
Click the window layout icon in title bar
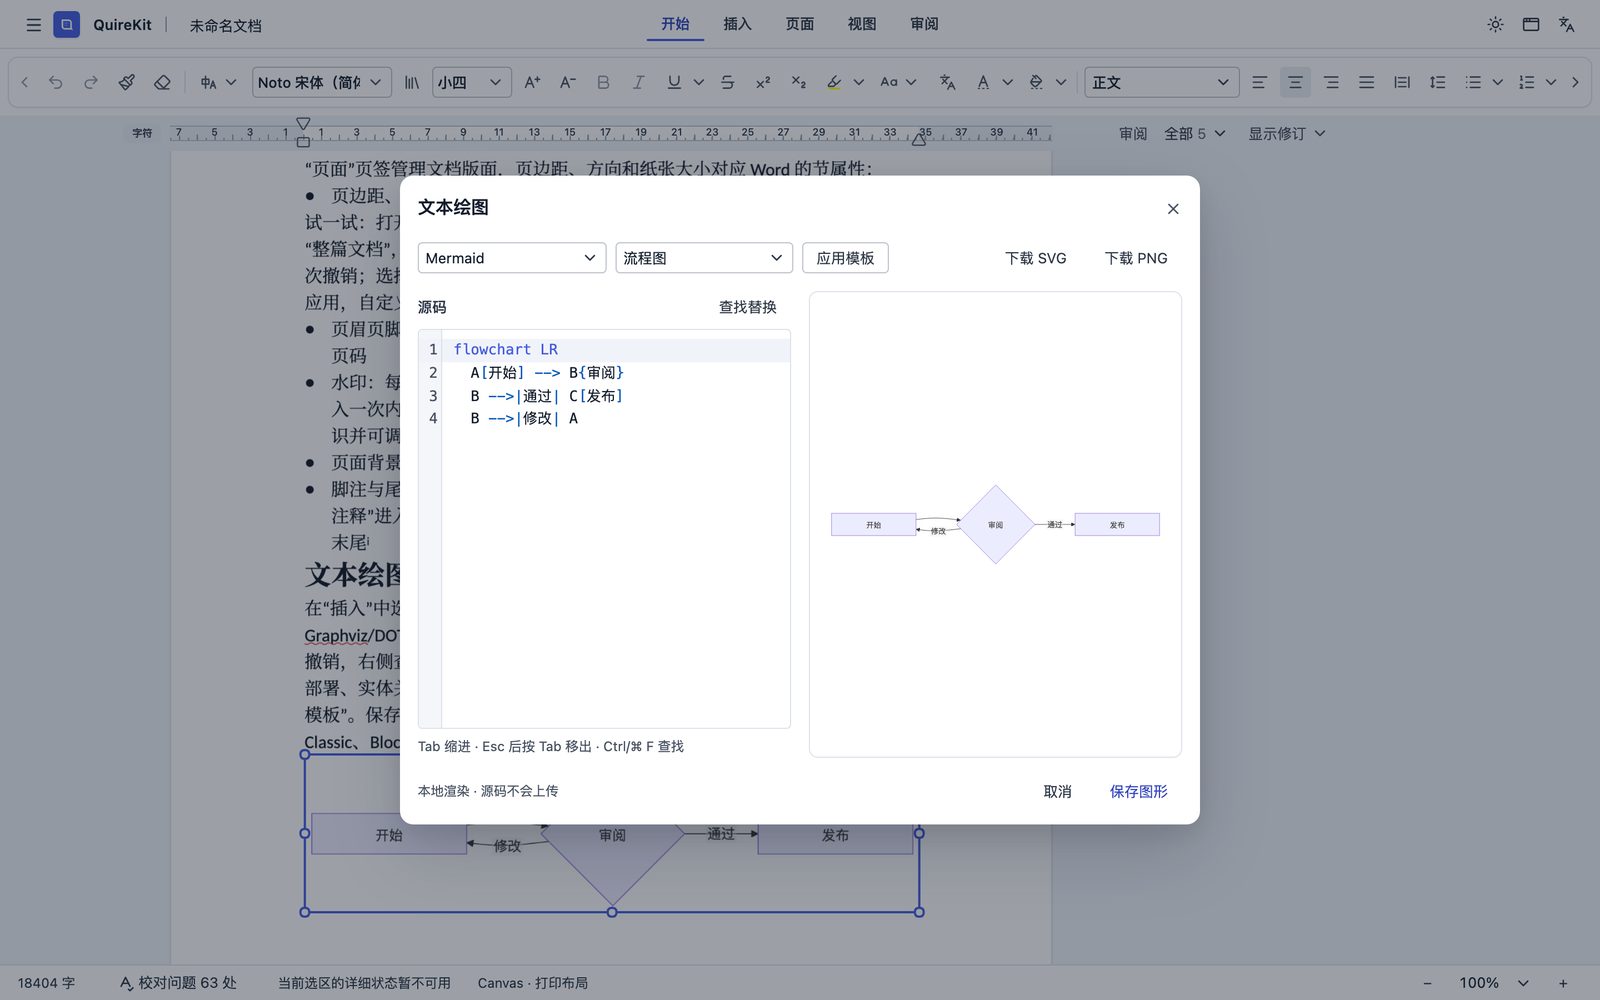click(1531, 25)
